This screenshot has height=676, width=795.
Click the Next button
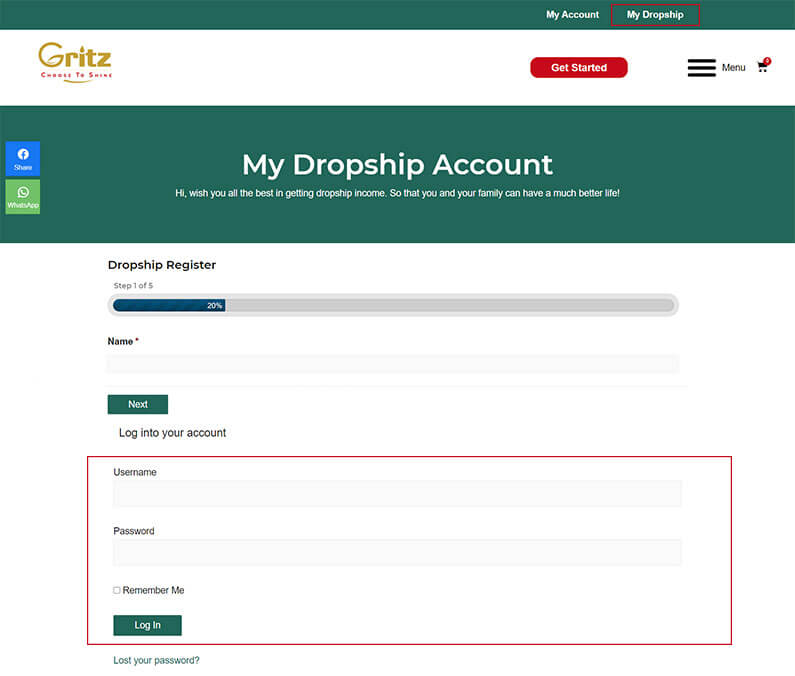(x=137, y=404)
